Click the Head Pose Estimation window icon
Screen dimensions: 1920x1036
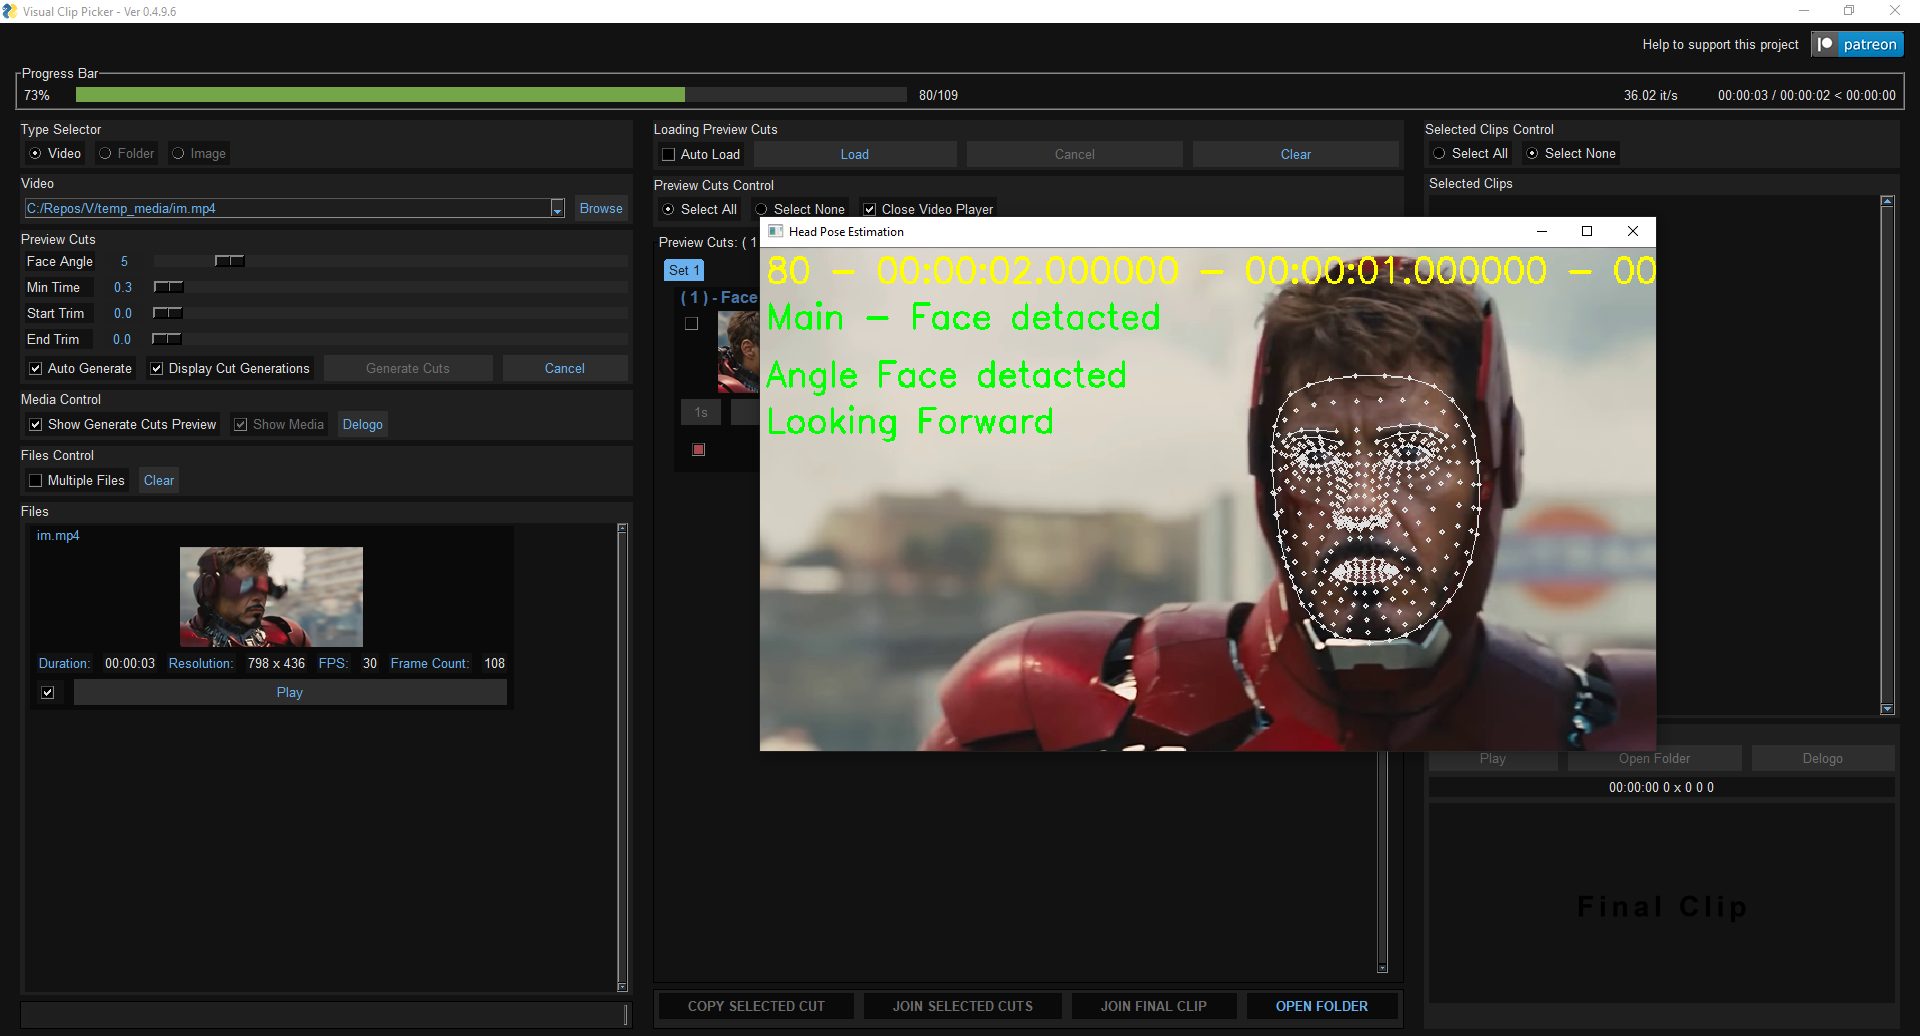pos(775,231)
